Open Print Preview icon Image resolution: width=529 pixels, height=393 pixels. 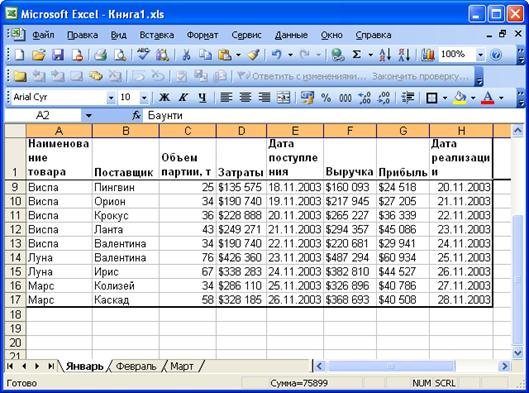pyautogui.click(x=120, y=54)
